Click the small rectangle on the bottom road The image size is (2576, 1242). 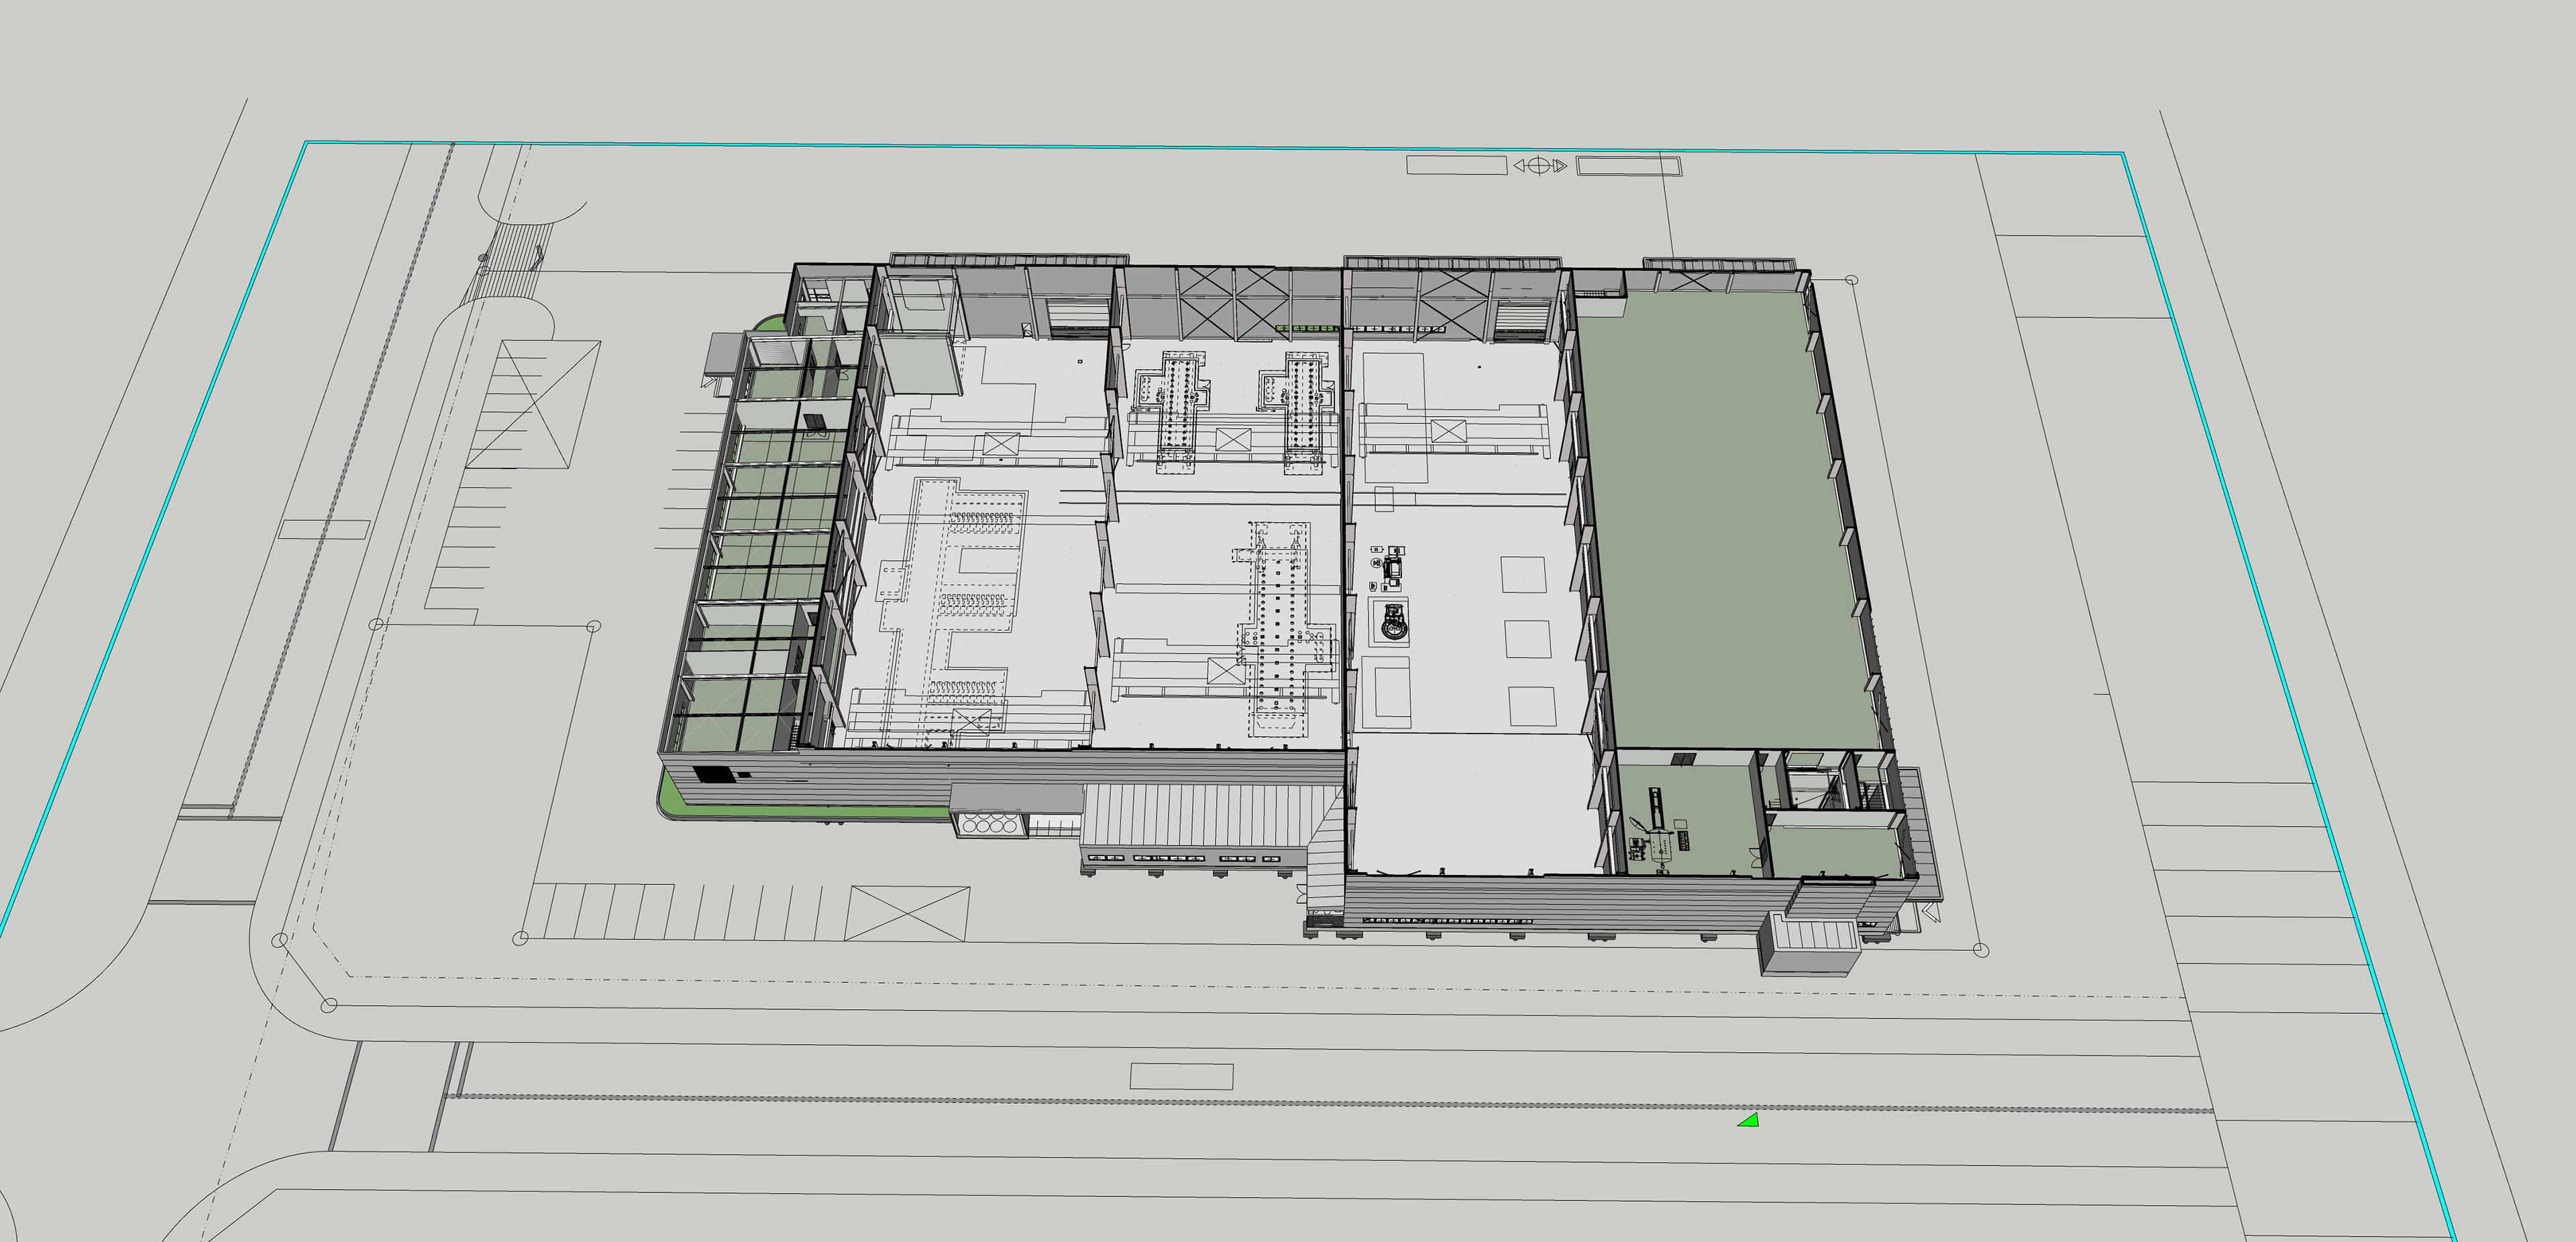tap(1181, 1076)
